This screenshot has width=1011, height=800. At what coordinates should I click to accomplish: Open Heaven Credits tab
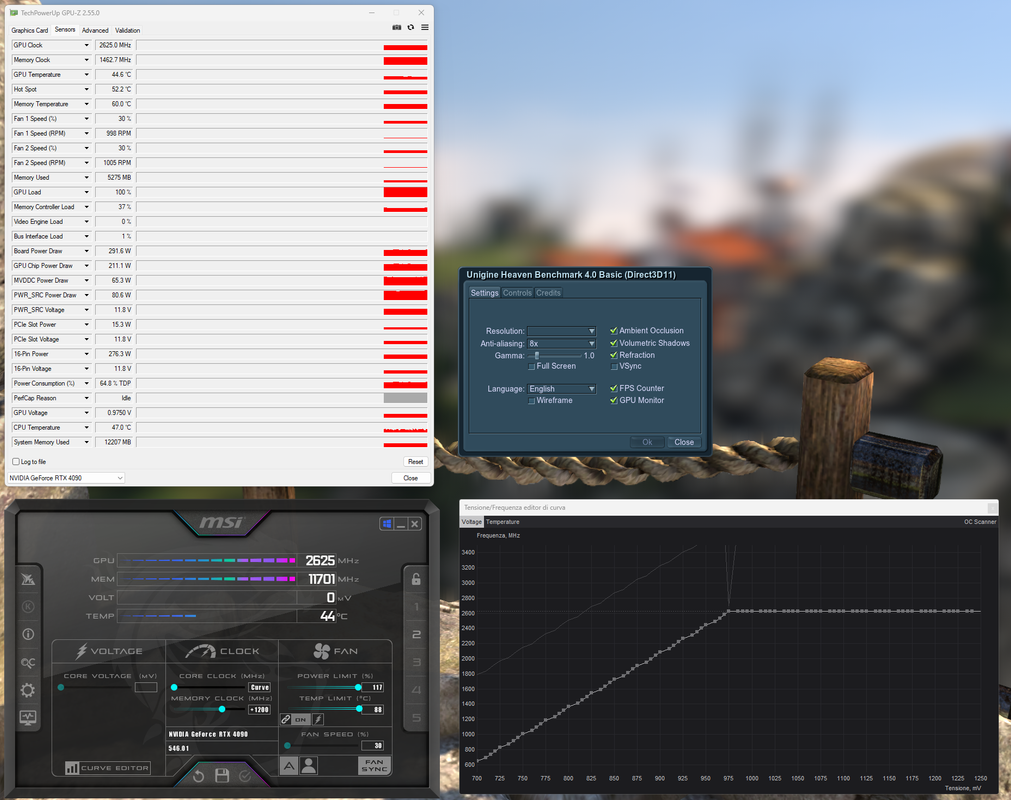tap(548, 293)
